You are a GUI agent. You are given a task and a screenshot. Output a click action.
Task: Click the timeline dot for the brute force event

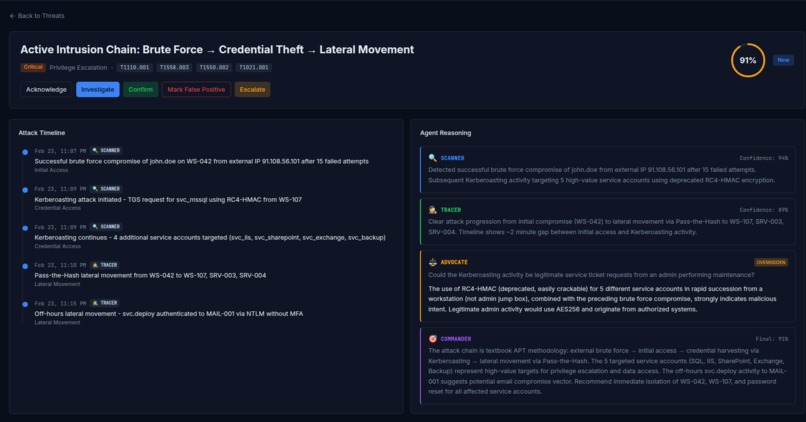click(25, 152)
